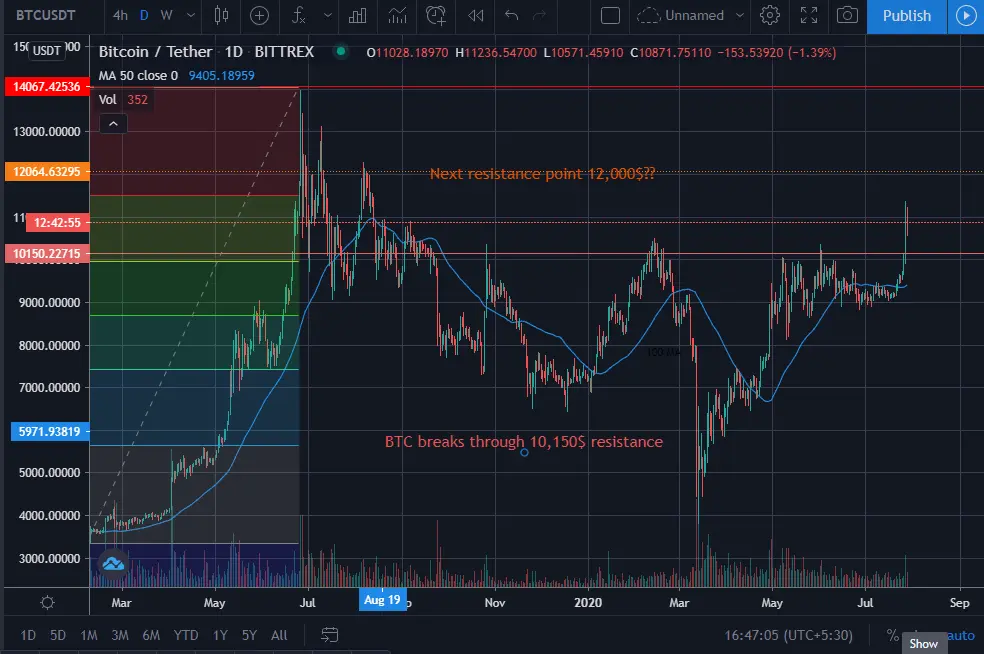The image size is (984, 654).
Task: Click the 14067.42536 red price label
Action: (x=47, y=87)
